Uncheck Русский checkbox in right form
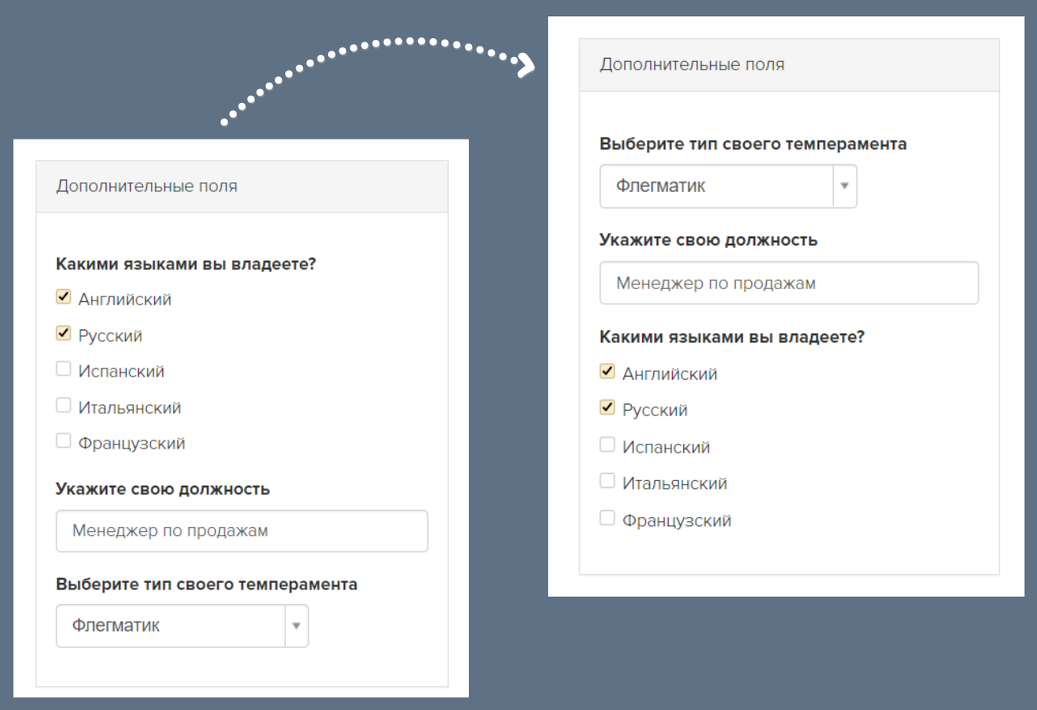The width and height of the screenshot is (1037, 710). click(607, 407)
